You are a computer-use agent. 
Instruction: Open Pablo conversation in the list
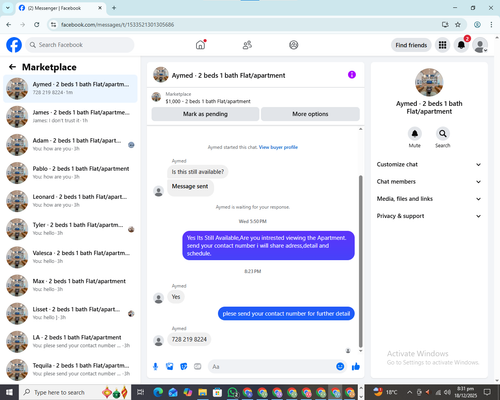(70, 173)
